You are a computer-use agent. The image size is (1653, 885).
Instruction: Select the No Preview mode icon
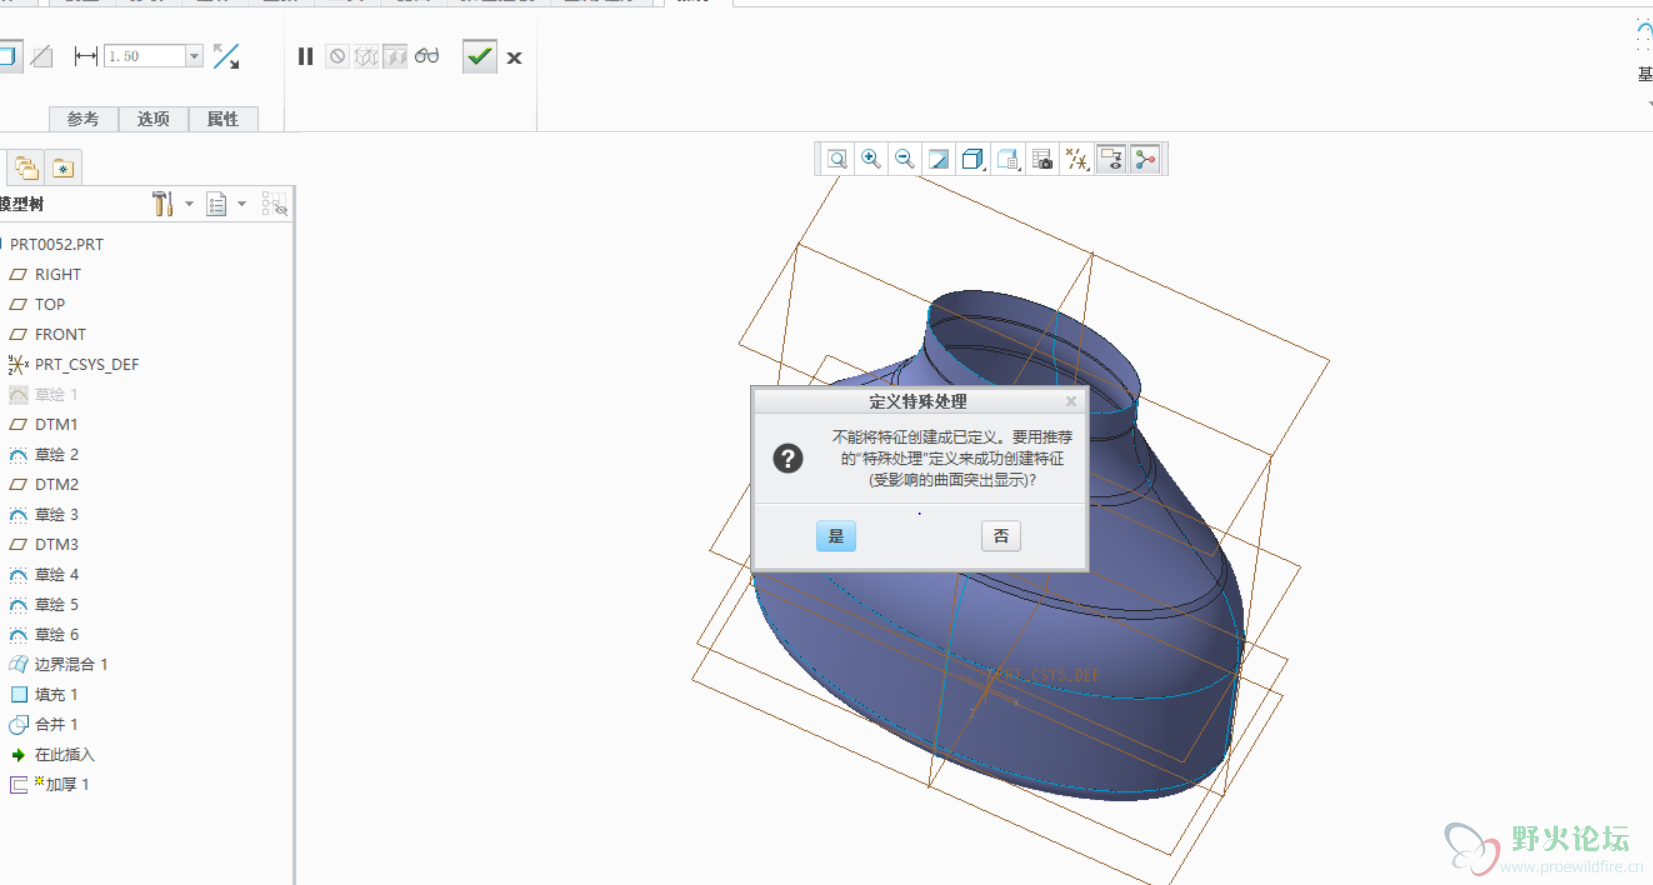click(x=338, y=57)
